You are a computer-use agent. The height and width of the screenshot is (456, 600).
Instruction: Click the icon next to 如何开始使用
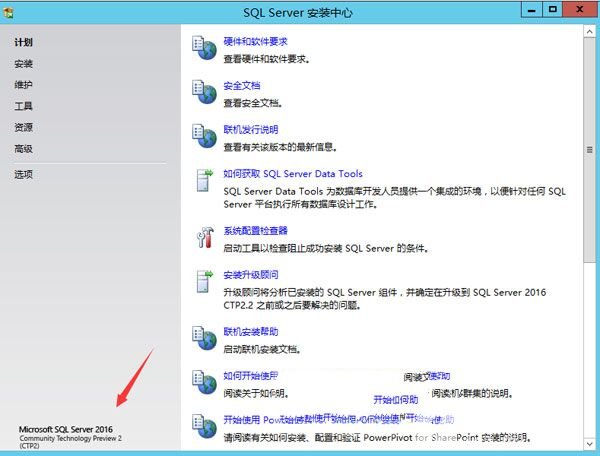point(203,383)
